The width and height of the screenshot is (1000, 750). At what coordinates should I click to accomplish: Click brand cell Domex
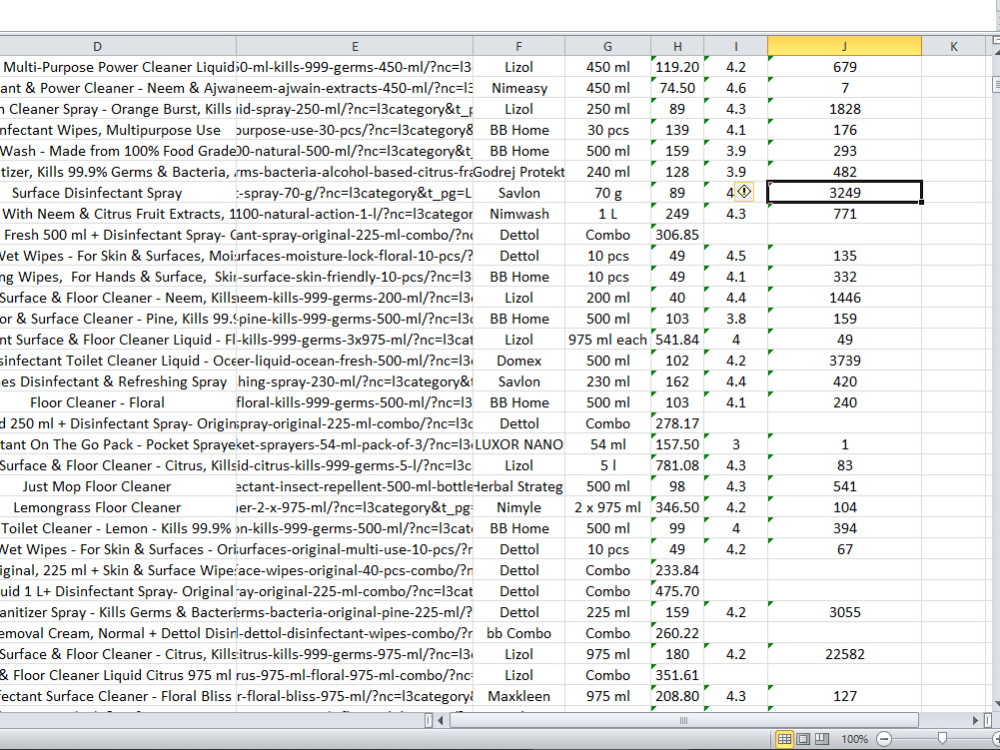518,360
